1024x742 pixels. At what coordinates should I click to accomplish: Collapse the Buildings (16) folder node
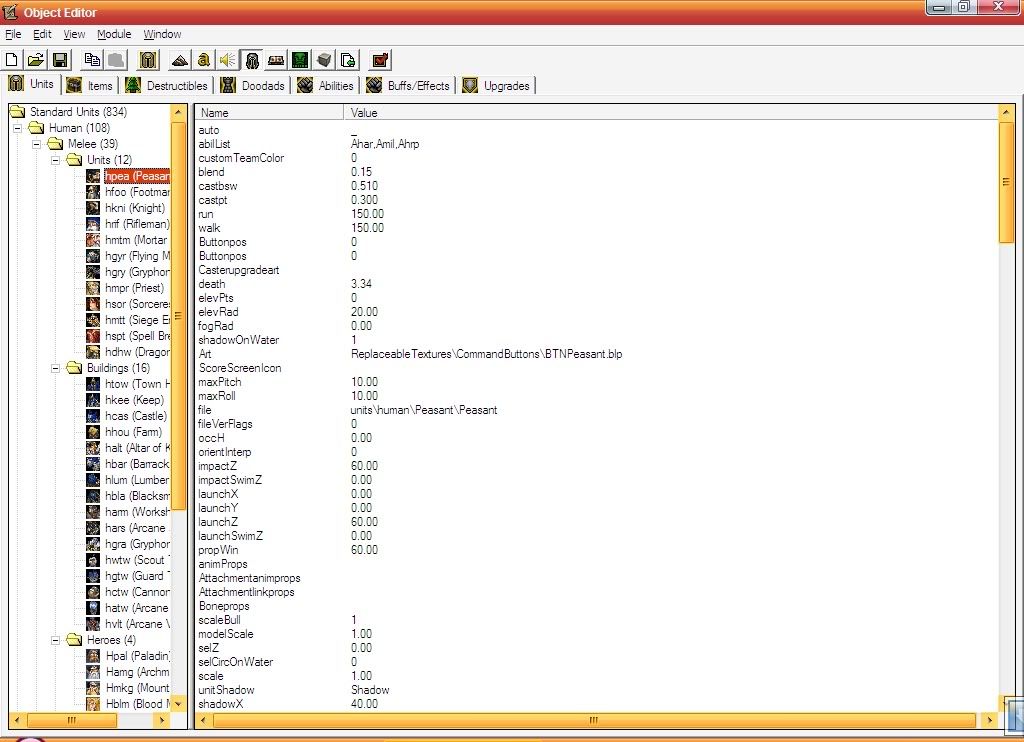(56, 368)
